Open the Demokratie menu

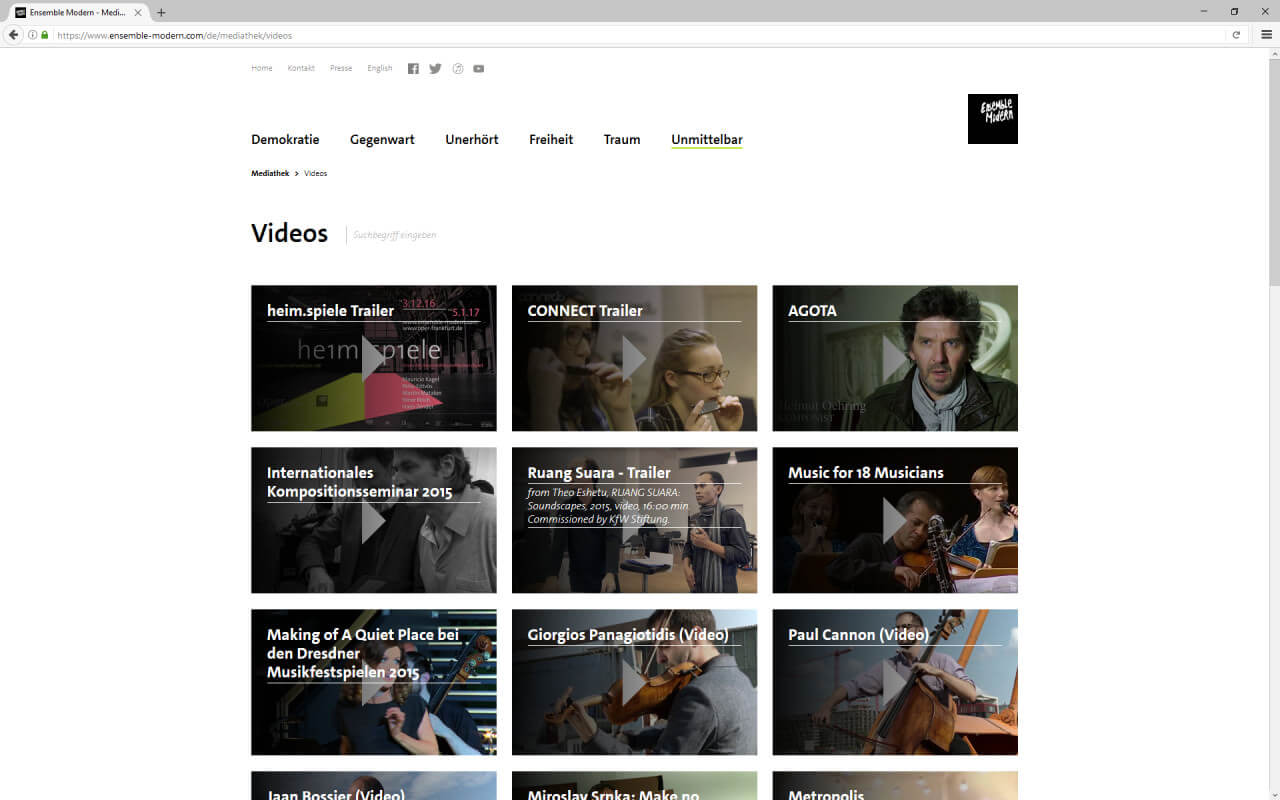pos(285,140)
